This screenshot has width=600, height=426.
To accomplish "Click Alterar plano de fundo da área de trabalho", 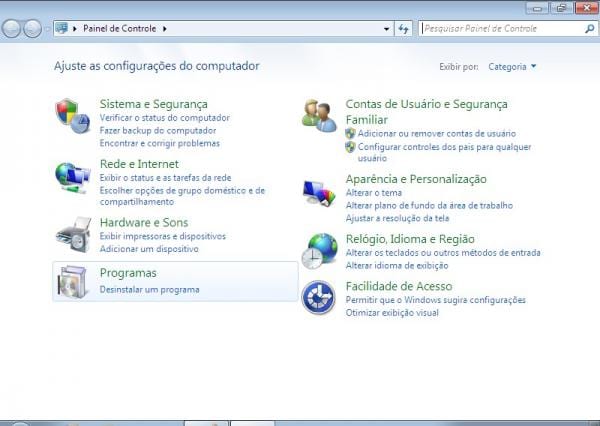I will [x=429, y=205].
